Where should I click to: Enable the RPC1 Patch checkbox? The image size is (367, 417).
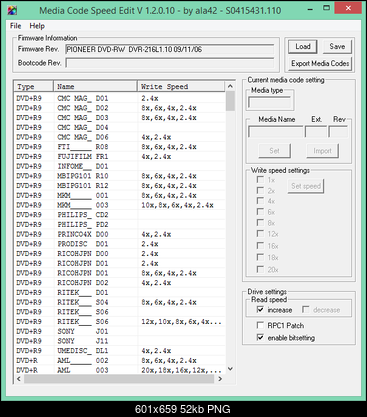tap(260, 325)
